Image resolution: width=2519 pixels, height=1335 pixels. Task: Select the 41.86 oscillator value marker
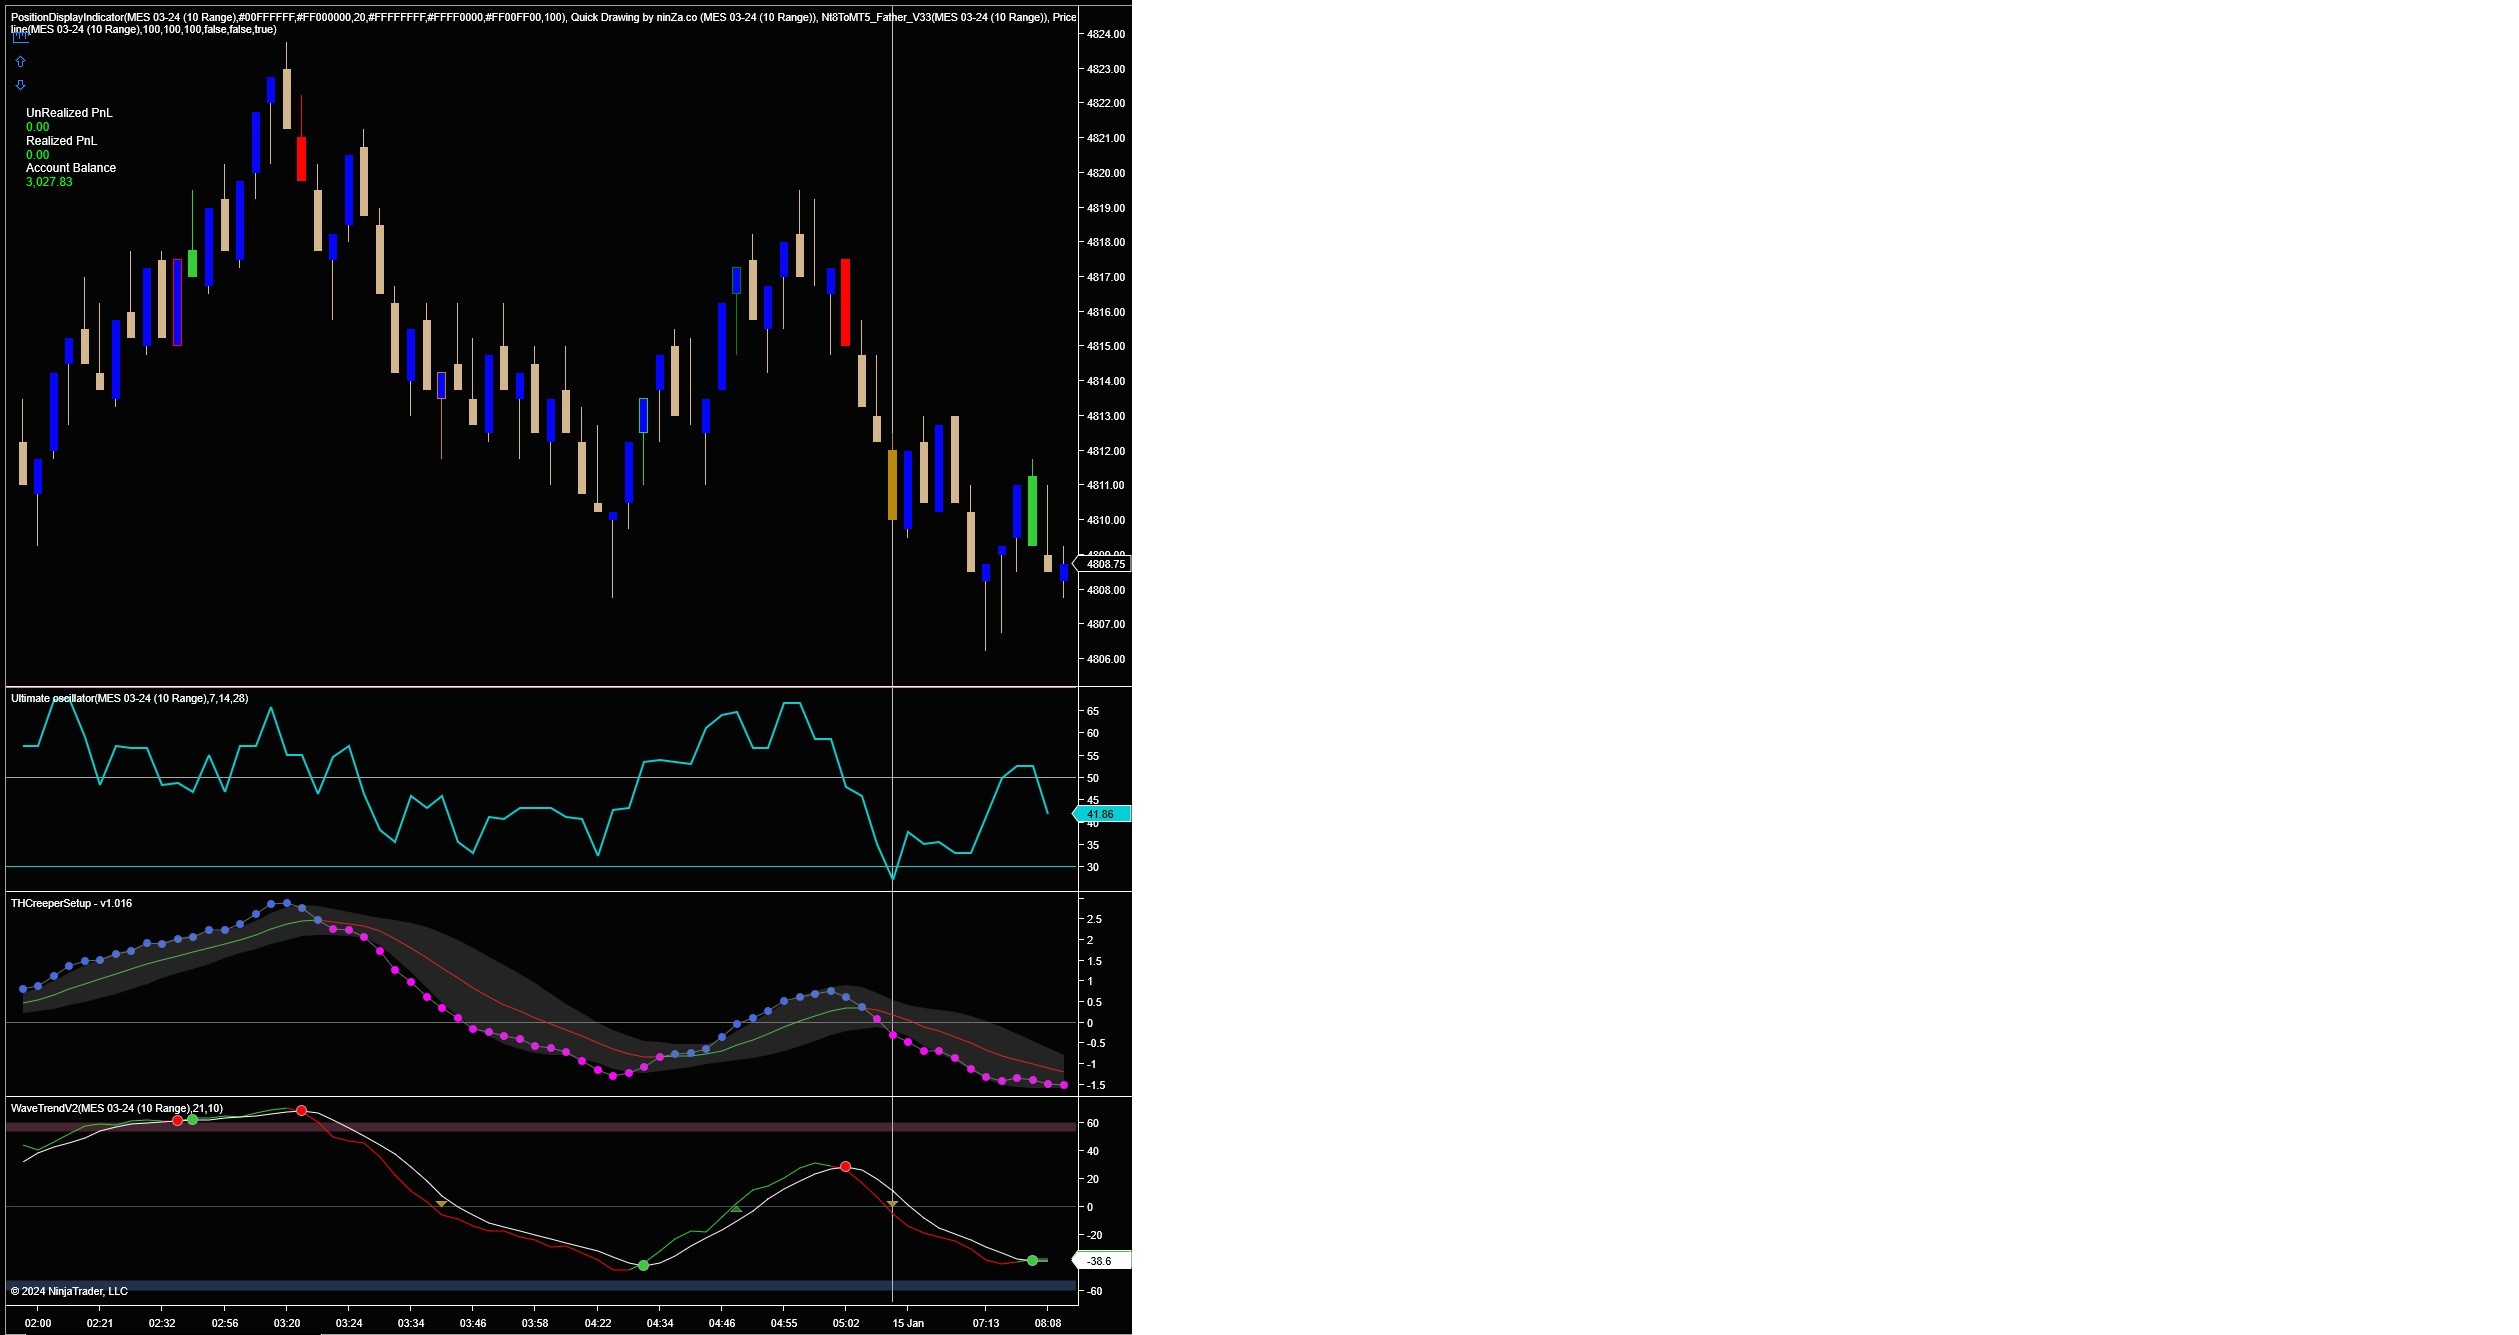pos(1102,815)
